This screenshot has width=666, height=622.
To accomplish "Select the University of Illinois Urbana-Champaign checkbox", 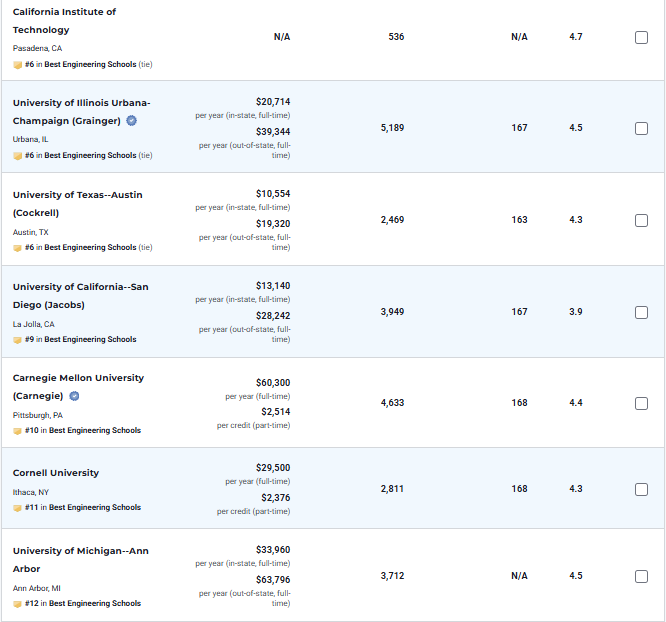I will [x=641, y=128].
